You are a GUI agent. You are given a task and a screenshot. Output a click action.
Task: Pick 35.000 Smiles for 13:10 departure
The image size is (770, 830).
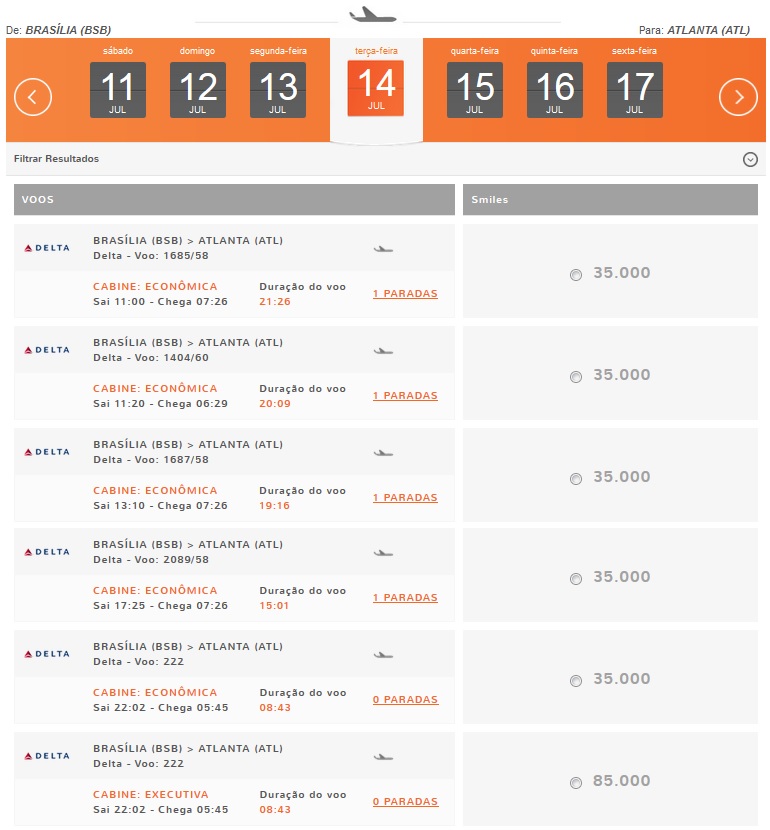tap(576, 479)
